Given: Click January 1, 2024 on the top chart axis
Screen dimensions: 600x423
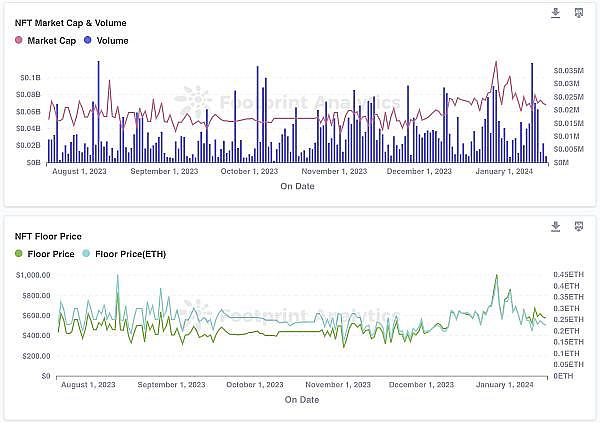Looking at the screenshot, I should [503, 171].
